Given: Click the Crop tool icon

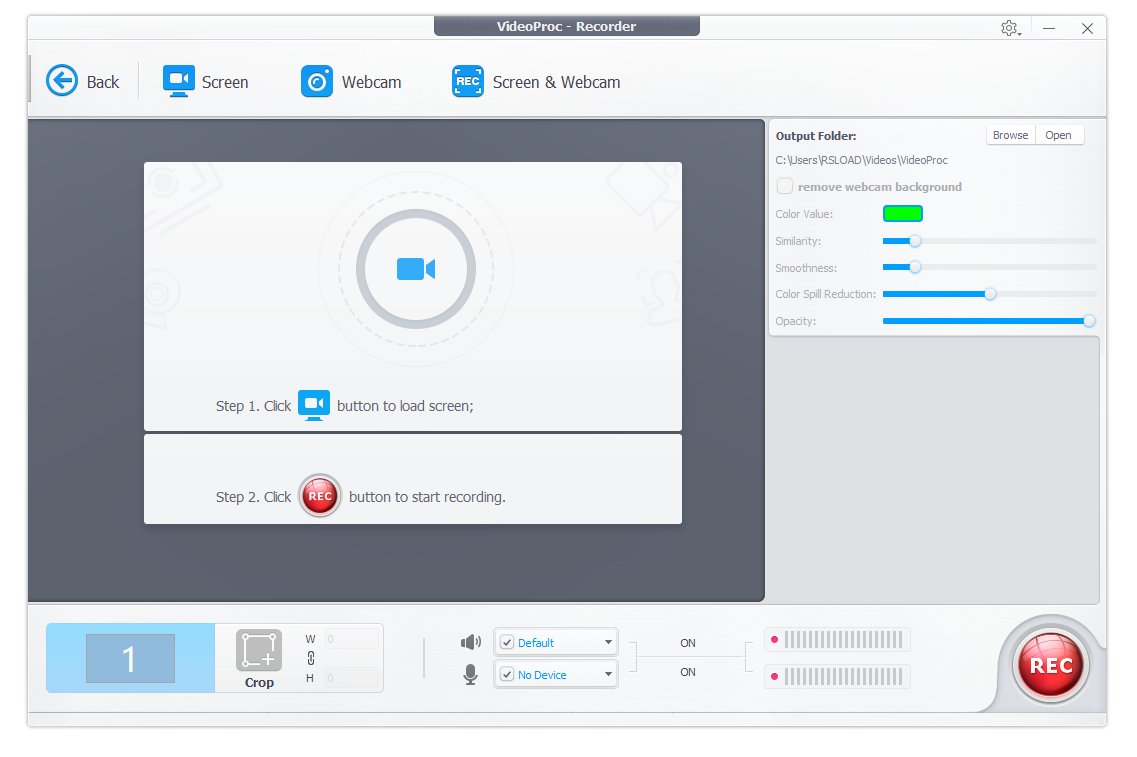Looking at the screenshot, I should point(259,650).
